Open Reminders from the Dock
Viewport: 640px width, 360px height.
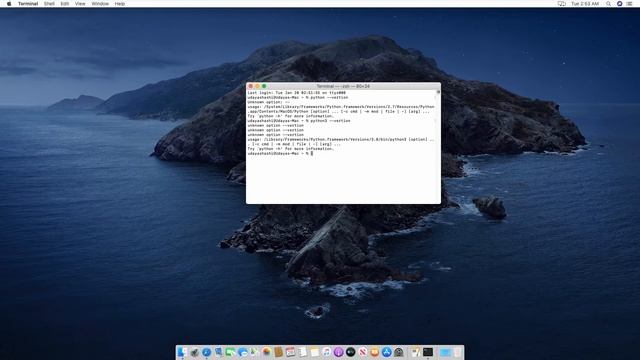[x=302, y=352]
